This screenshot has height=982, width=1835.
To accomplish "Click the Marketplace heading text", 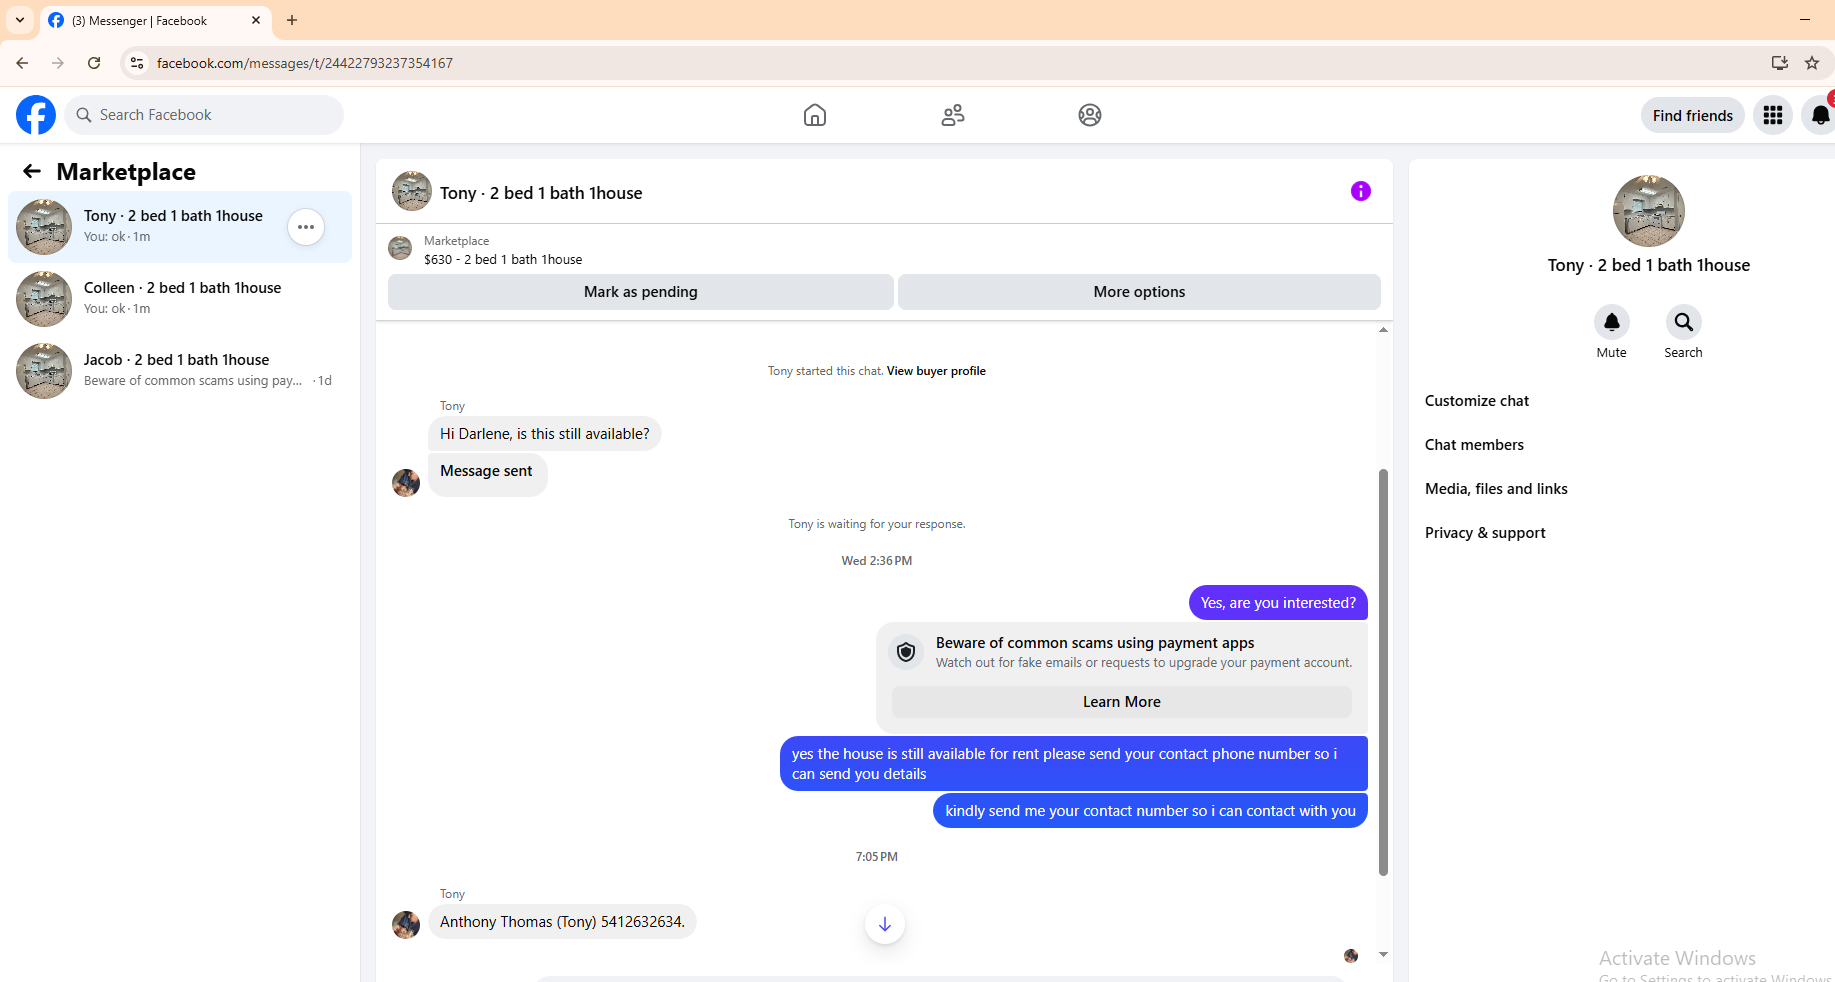I will [126, 172].
